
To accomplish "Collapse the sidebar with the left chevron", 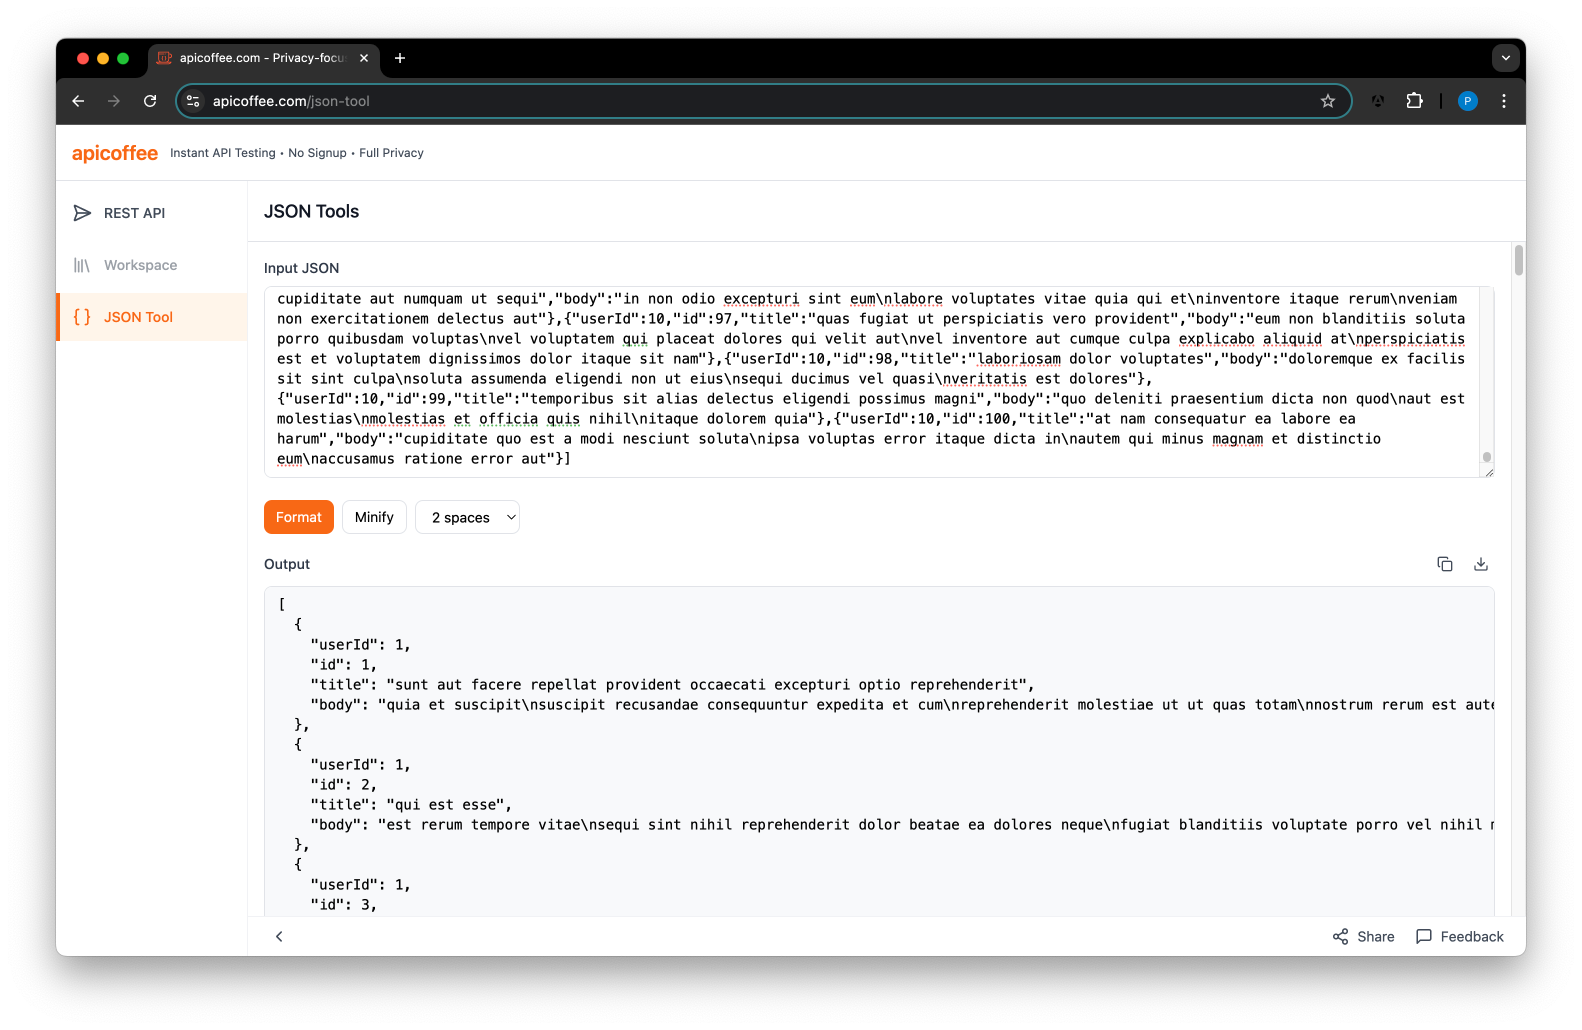I will (279, 937).
